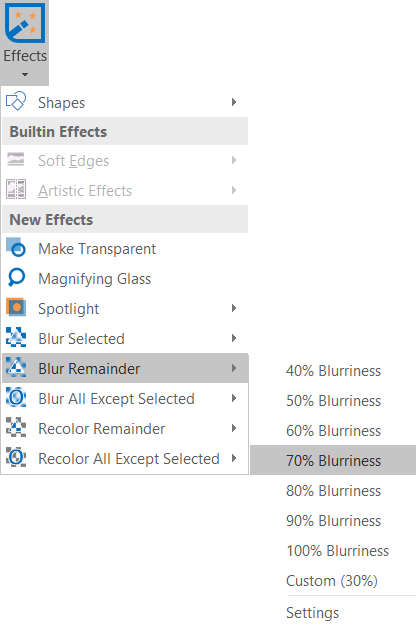Screen dimensions: 417x631
Task: Select the Blur Selected icon
Action: tap(16, 337)
